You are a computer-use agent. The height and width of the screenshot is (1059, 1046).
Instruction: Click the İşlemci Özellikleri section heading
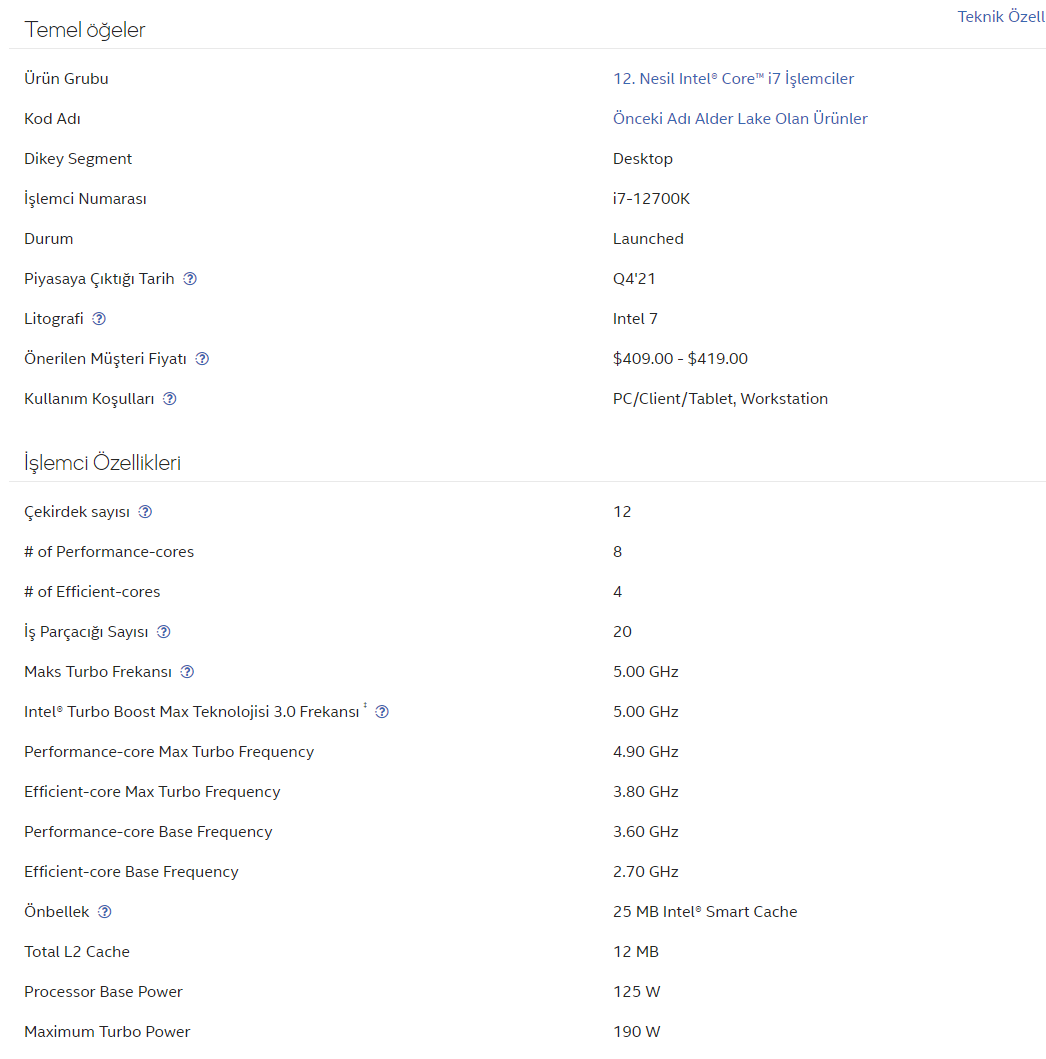click(x=102, y=463)
